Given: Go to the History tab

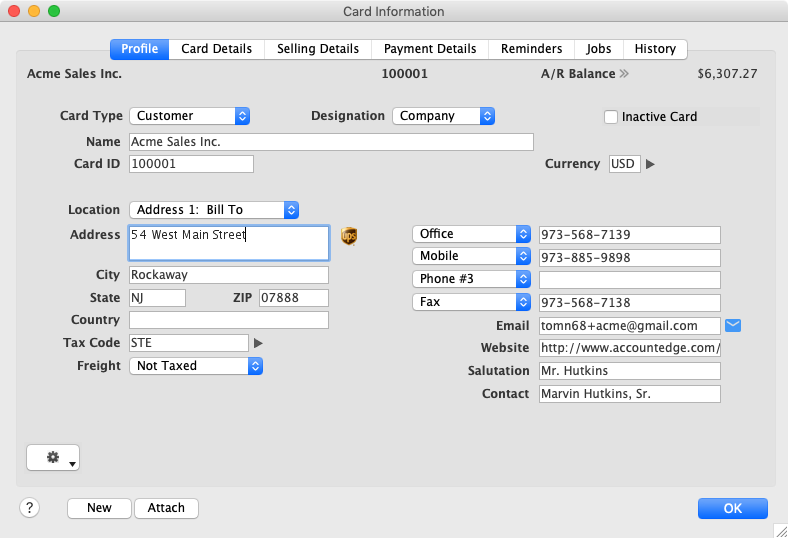Looking at the screenshot, I should pos(655,49).
